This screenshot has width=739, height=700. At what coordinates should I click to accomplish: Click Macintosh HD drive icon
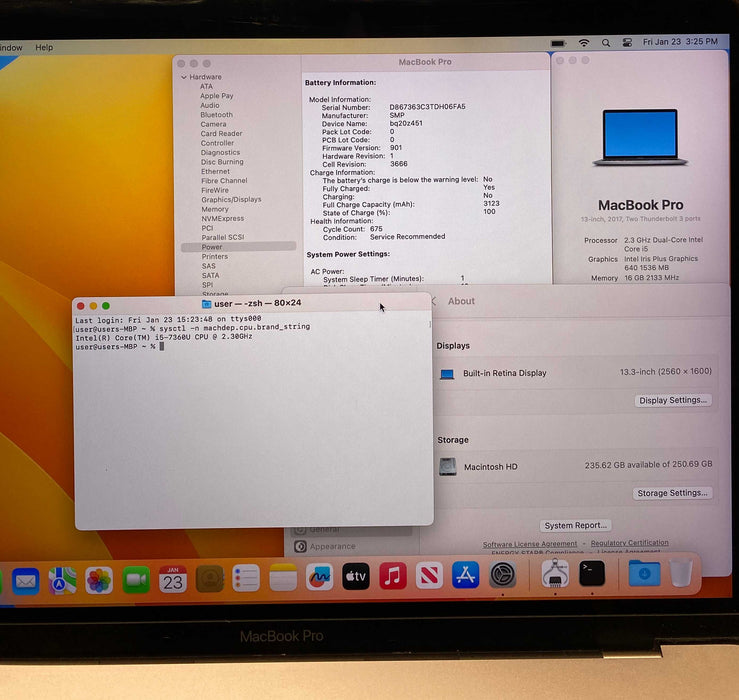448,467
